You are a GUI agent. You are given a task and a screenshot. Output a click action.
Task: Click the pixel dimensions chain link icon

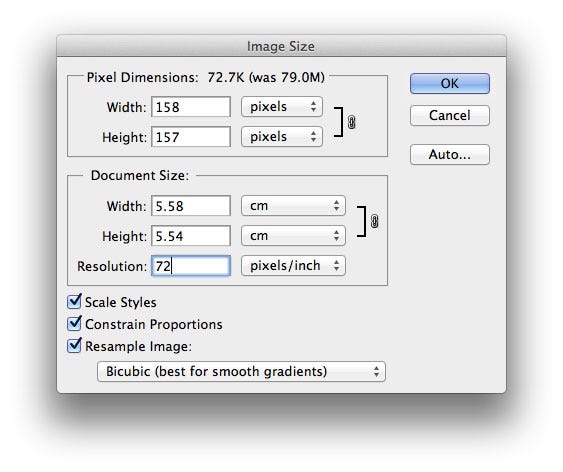tap(352, 122)
